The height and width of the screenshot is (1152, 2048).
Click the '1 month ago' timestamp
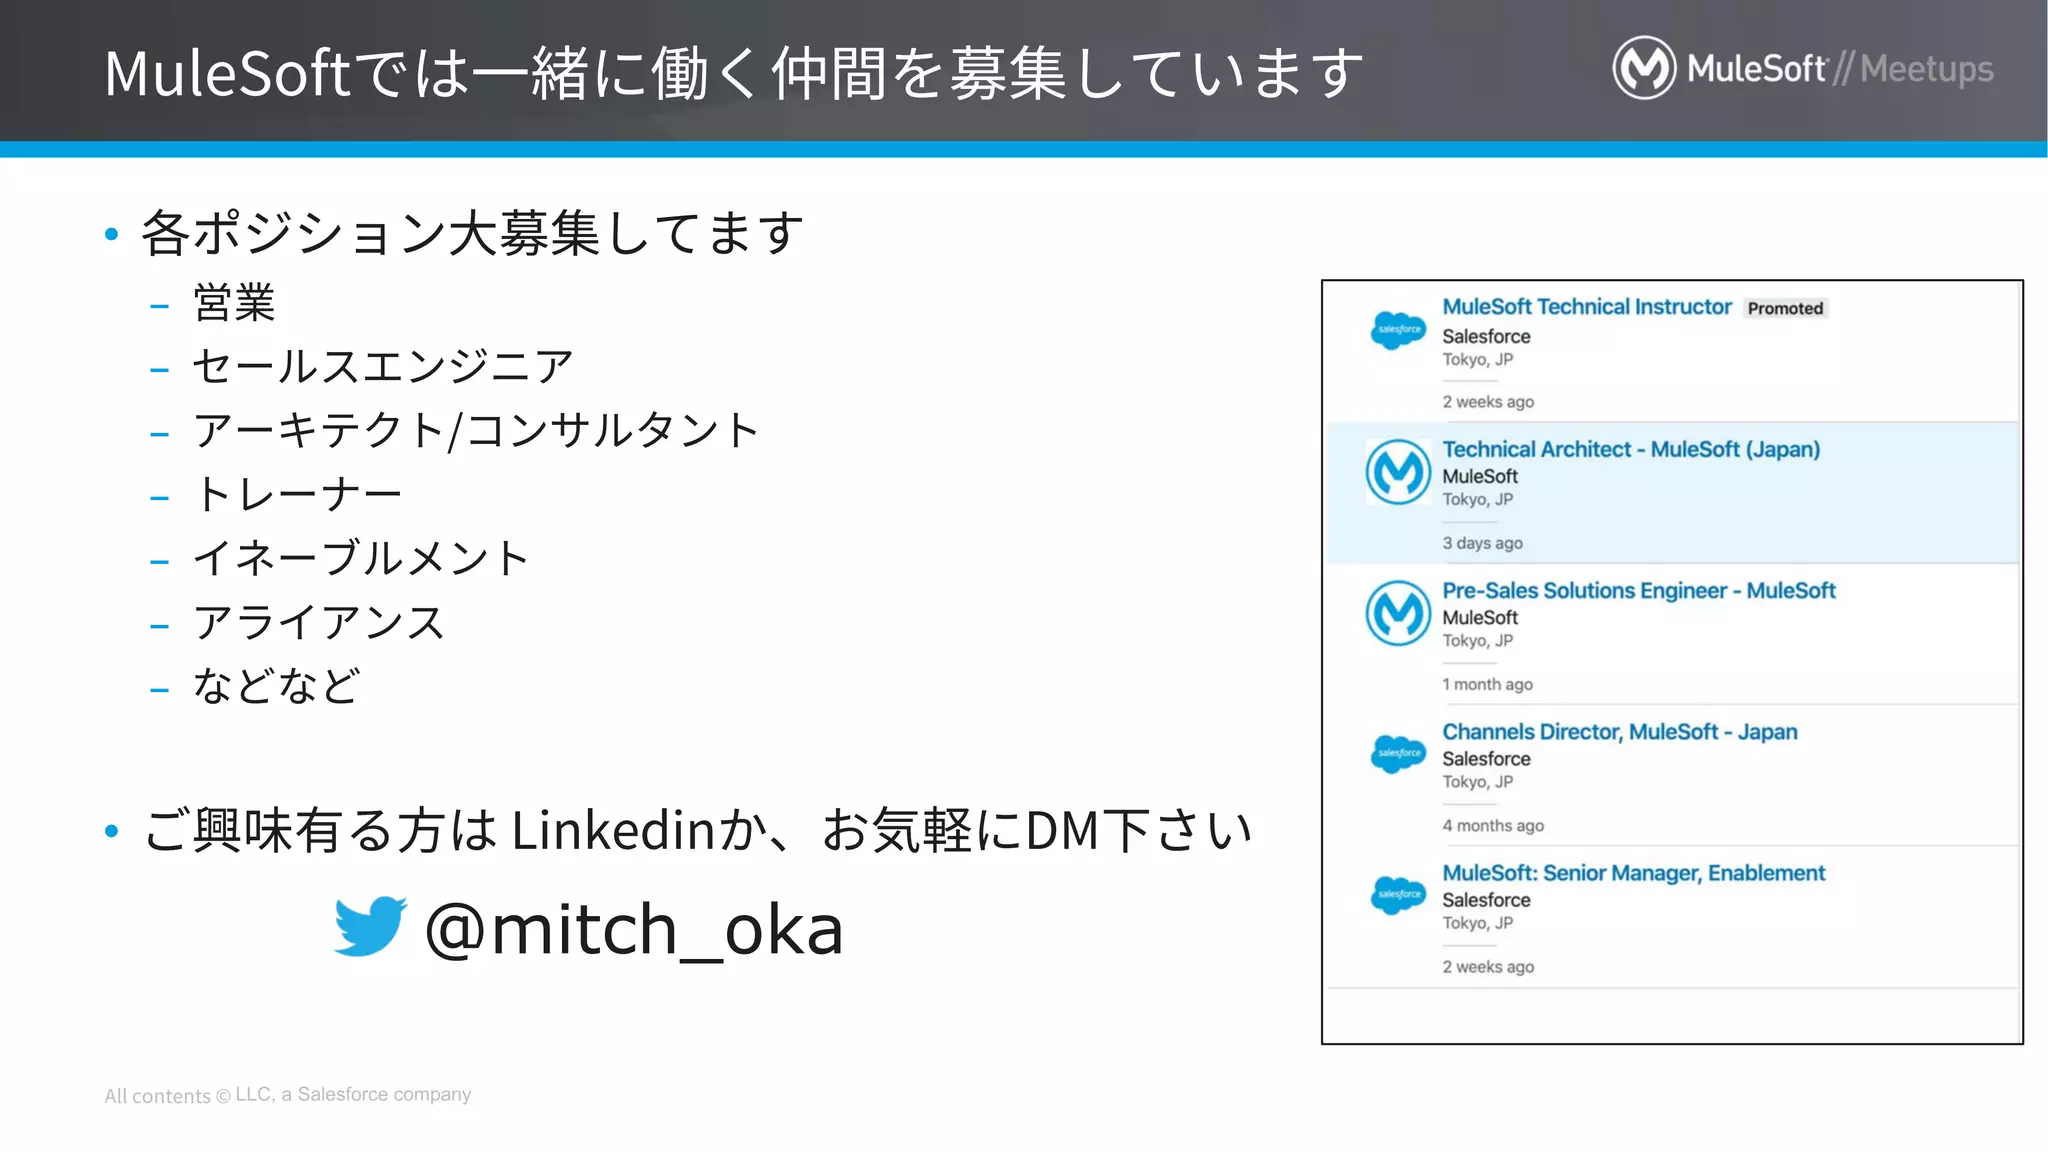point(1487,684)
